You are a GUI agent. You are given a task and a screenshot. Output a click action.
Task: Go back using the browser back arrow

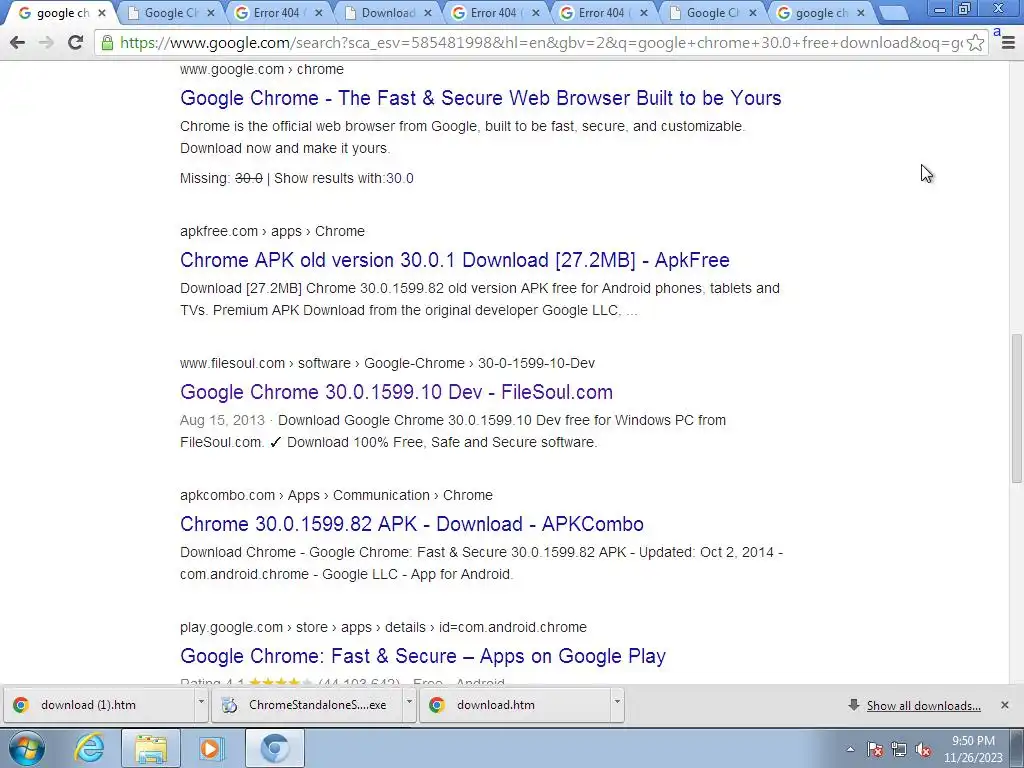click(18, 43)
